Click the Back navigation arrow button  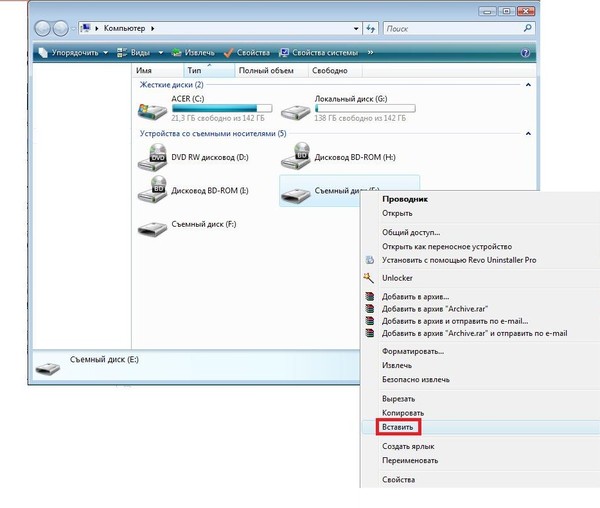pyautogui.click(x=42, y=28)
